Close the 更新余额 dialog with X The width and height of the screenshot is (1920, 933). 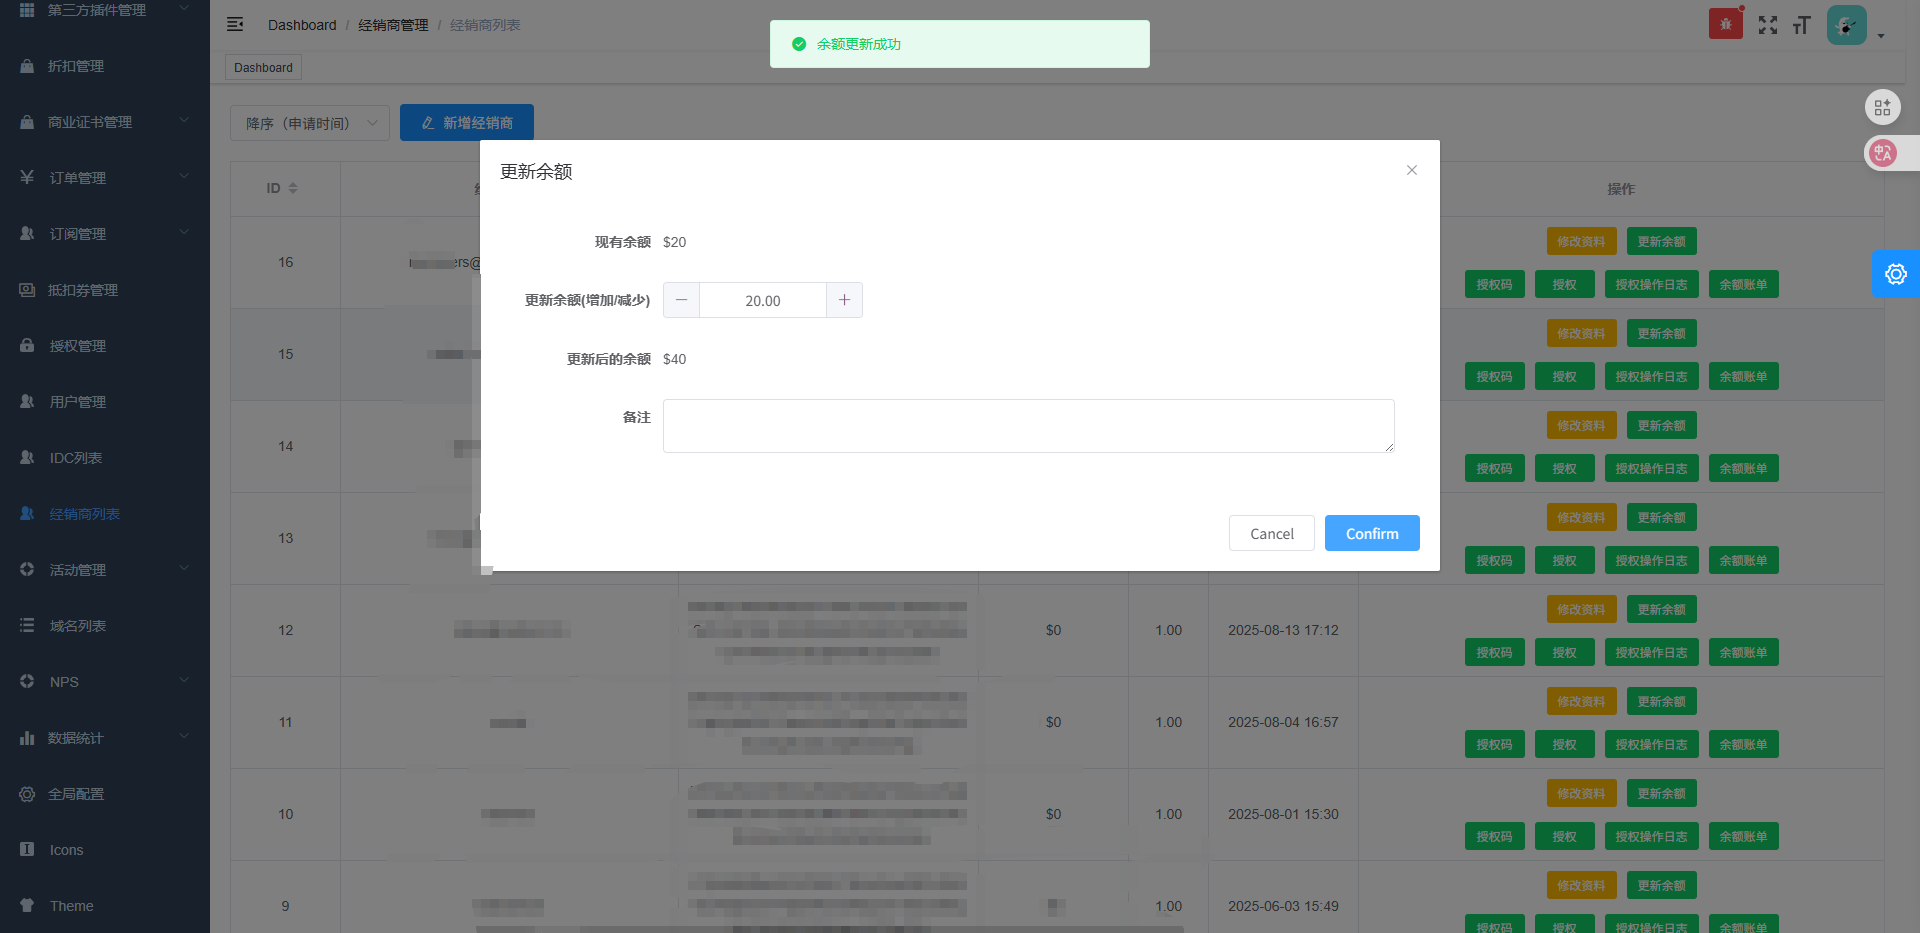(x=1411, y=170)
